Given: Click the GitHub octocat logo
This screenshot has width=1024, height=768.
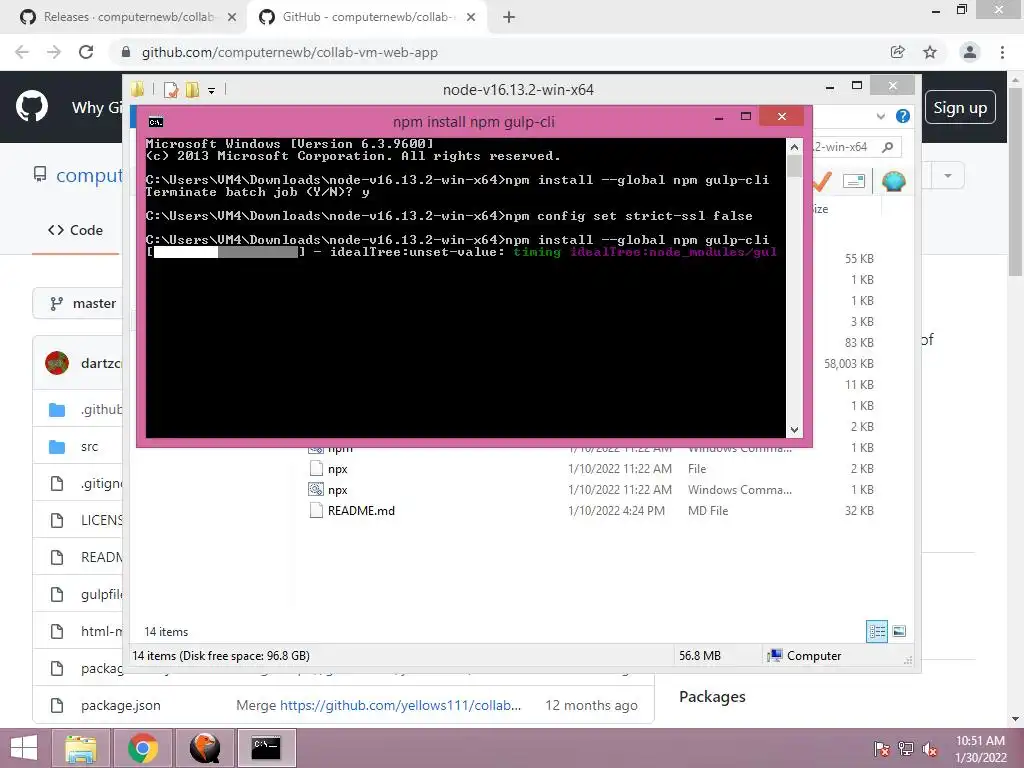Looking at the screenshot, I should [x=31, y=107].
